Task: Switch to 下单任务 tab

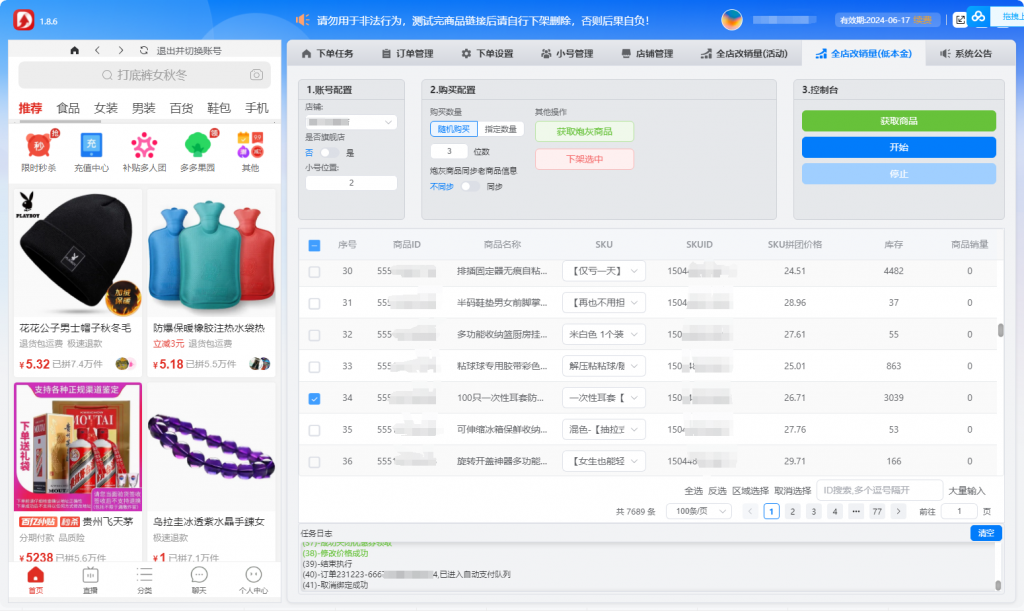Action: point(327,54)
